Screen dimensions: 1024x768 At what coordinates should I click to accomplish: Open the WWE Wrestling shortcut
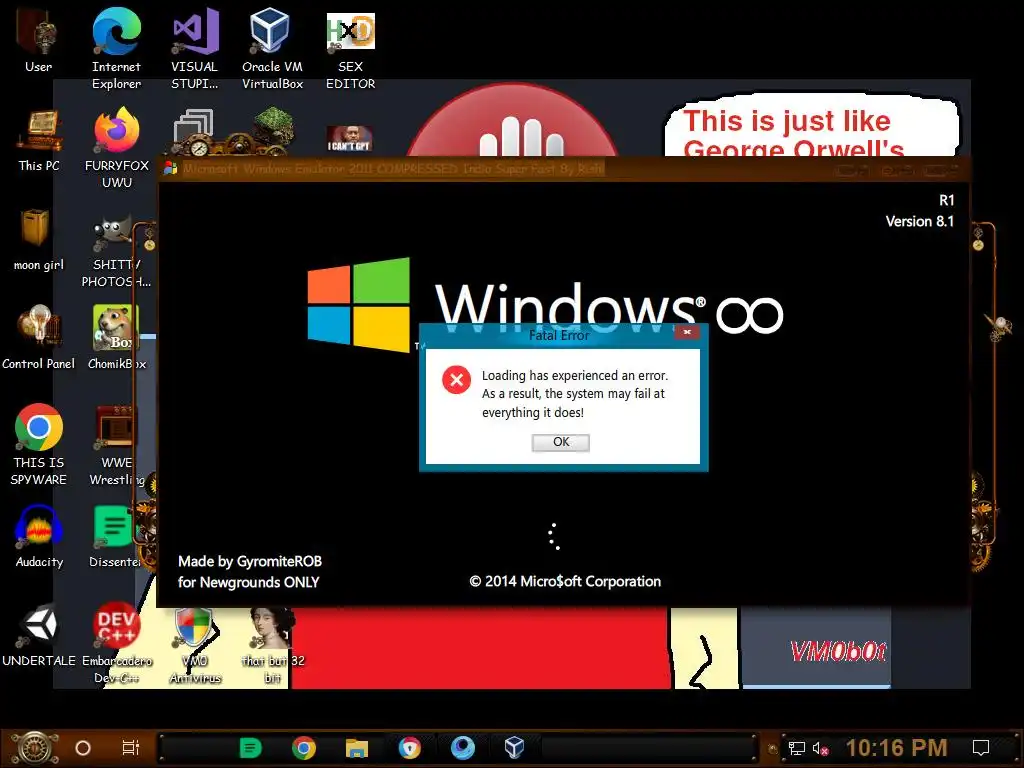point(117,445)
